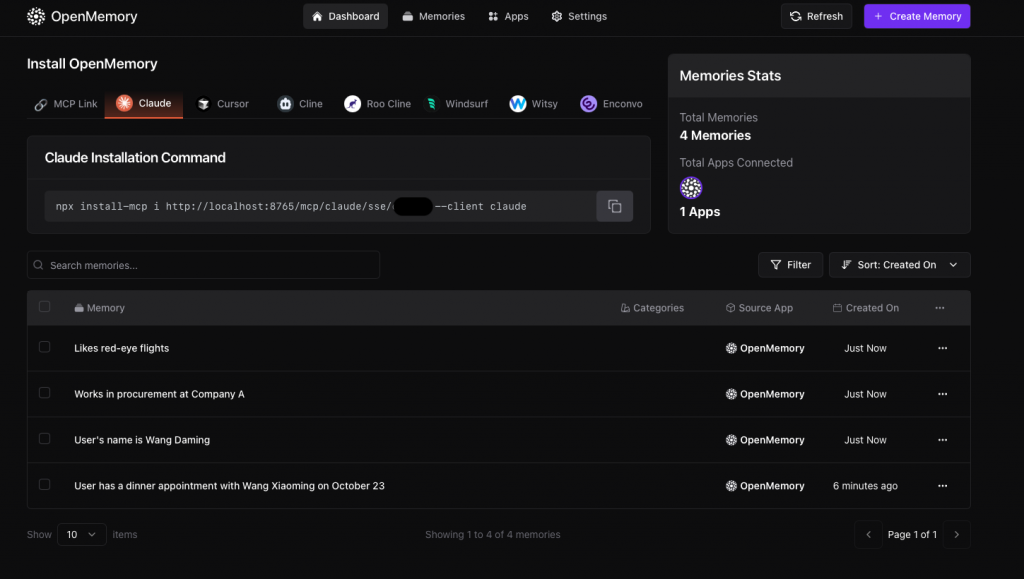
Task: Copy the Claude installation command
Action: (615, 206)
